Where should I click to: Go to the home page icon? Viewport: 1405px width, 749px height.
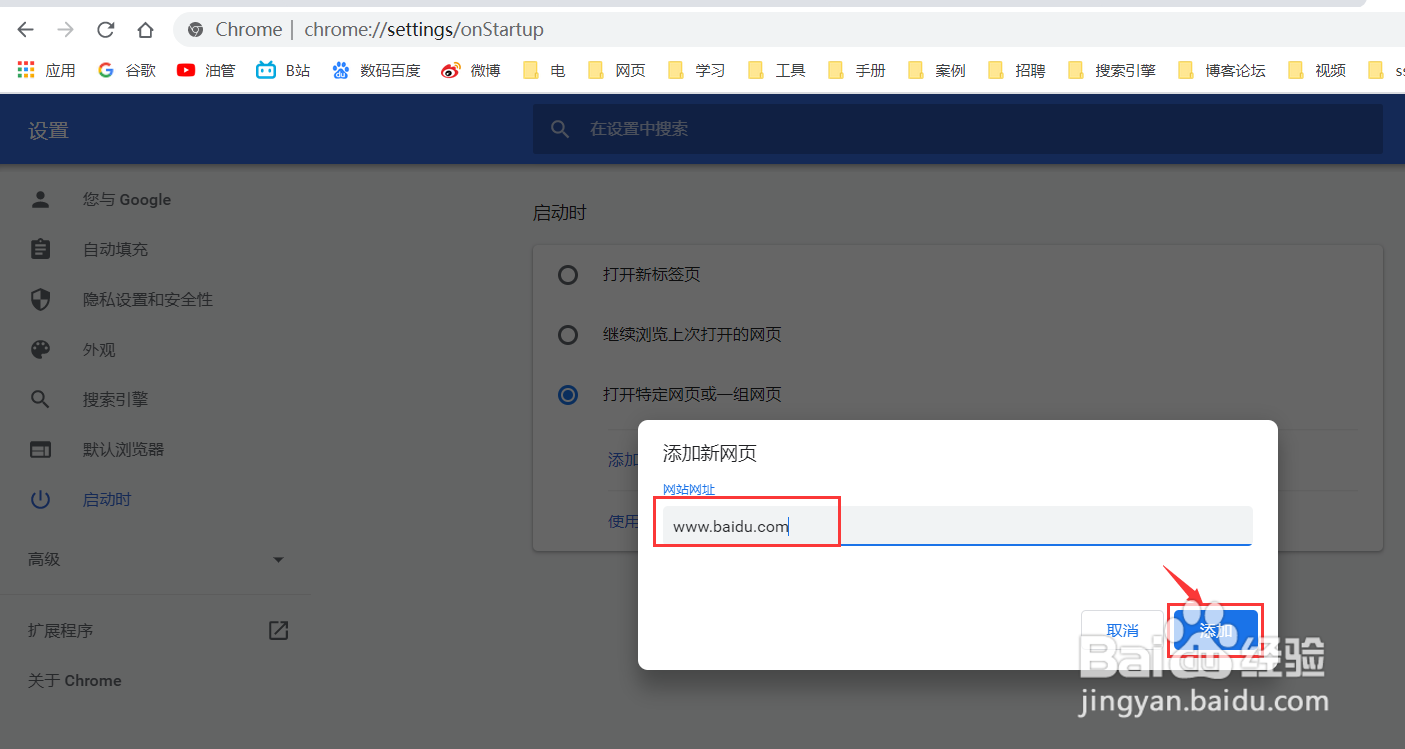146,30
